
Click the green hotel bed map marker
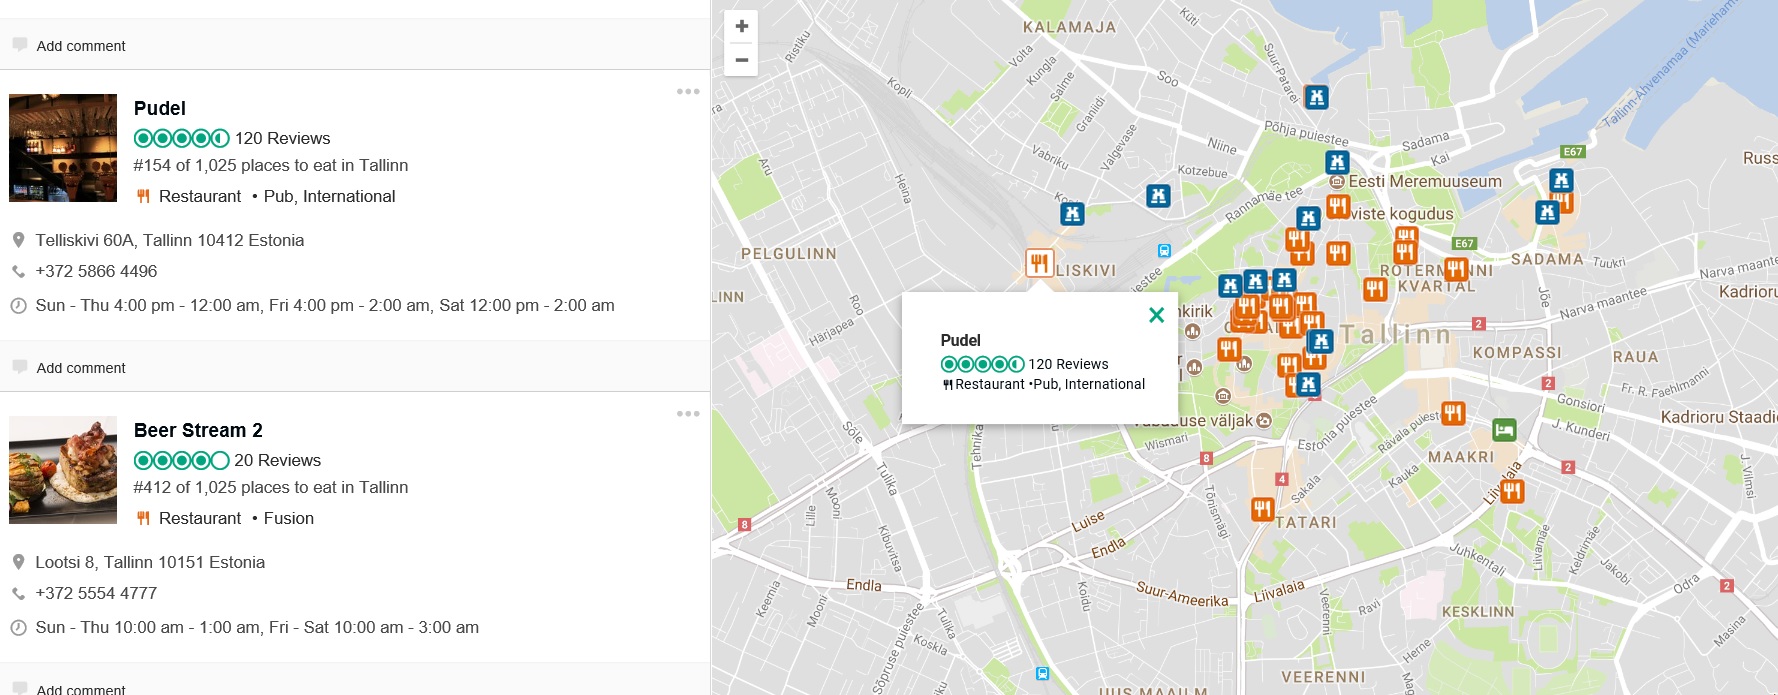[x=1504, y=430]
